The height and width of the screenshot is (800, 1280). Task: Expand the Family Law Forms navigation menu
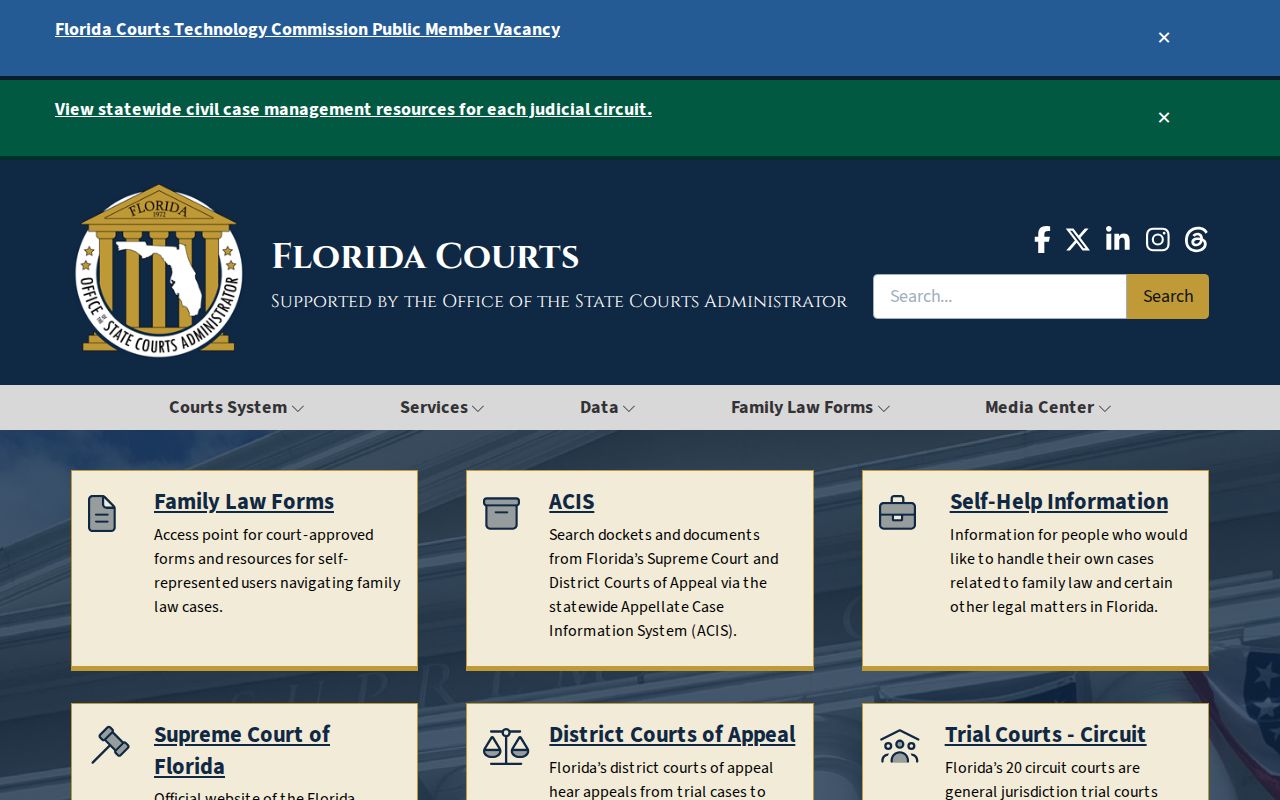pyautogui.click(x=810, y=407)
